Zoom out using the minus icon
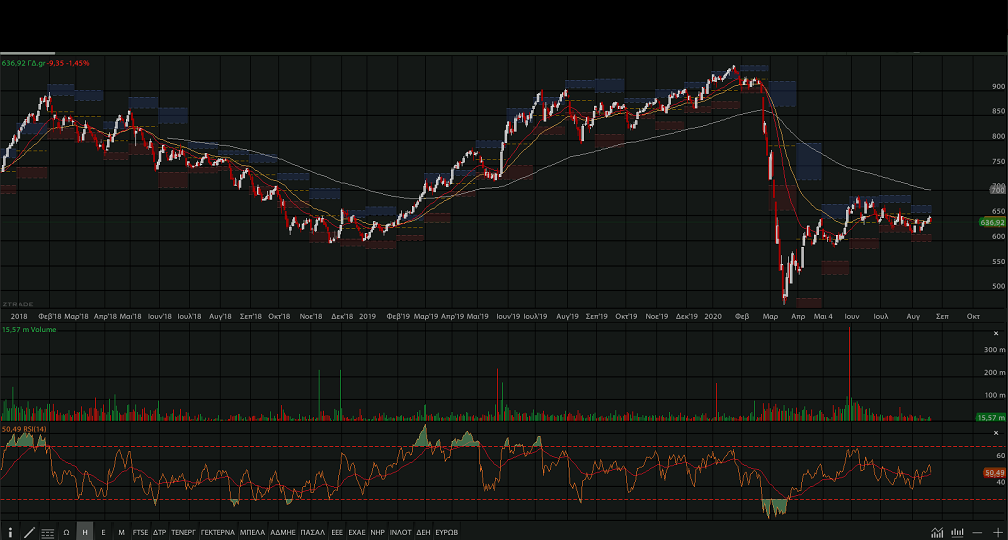 pos(977,532)
